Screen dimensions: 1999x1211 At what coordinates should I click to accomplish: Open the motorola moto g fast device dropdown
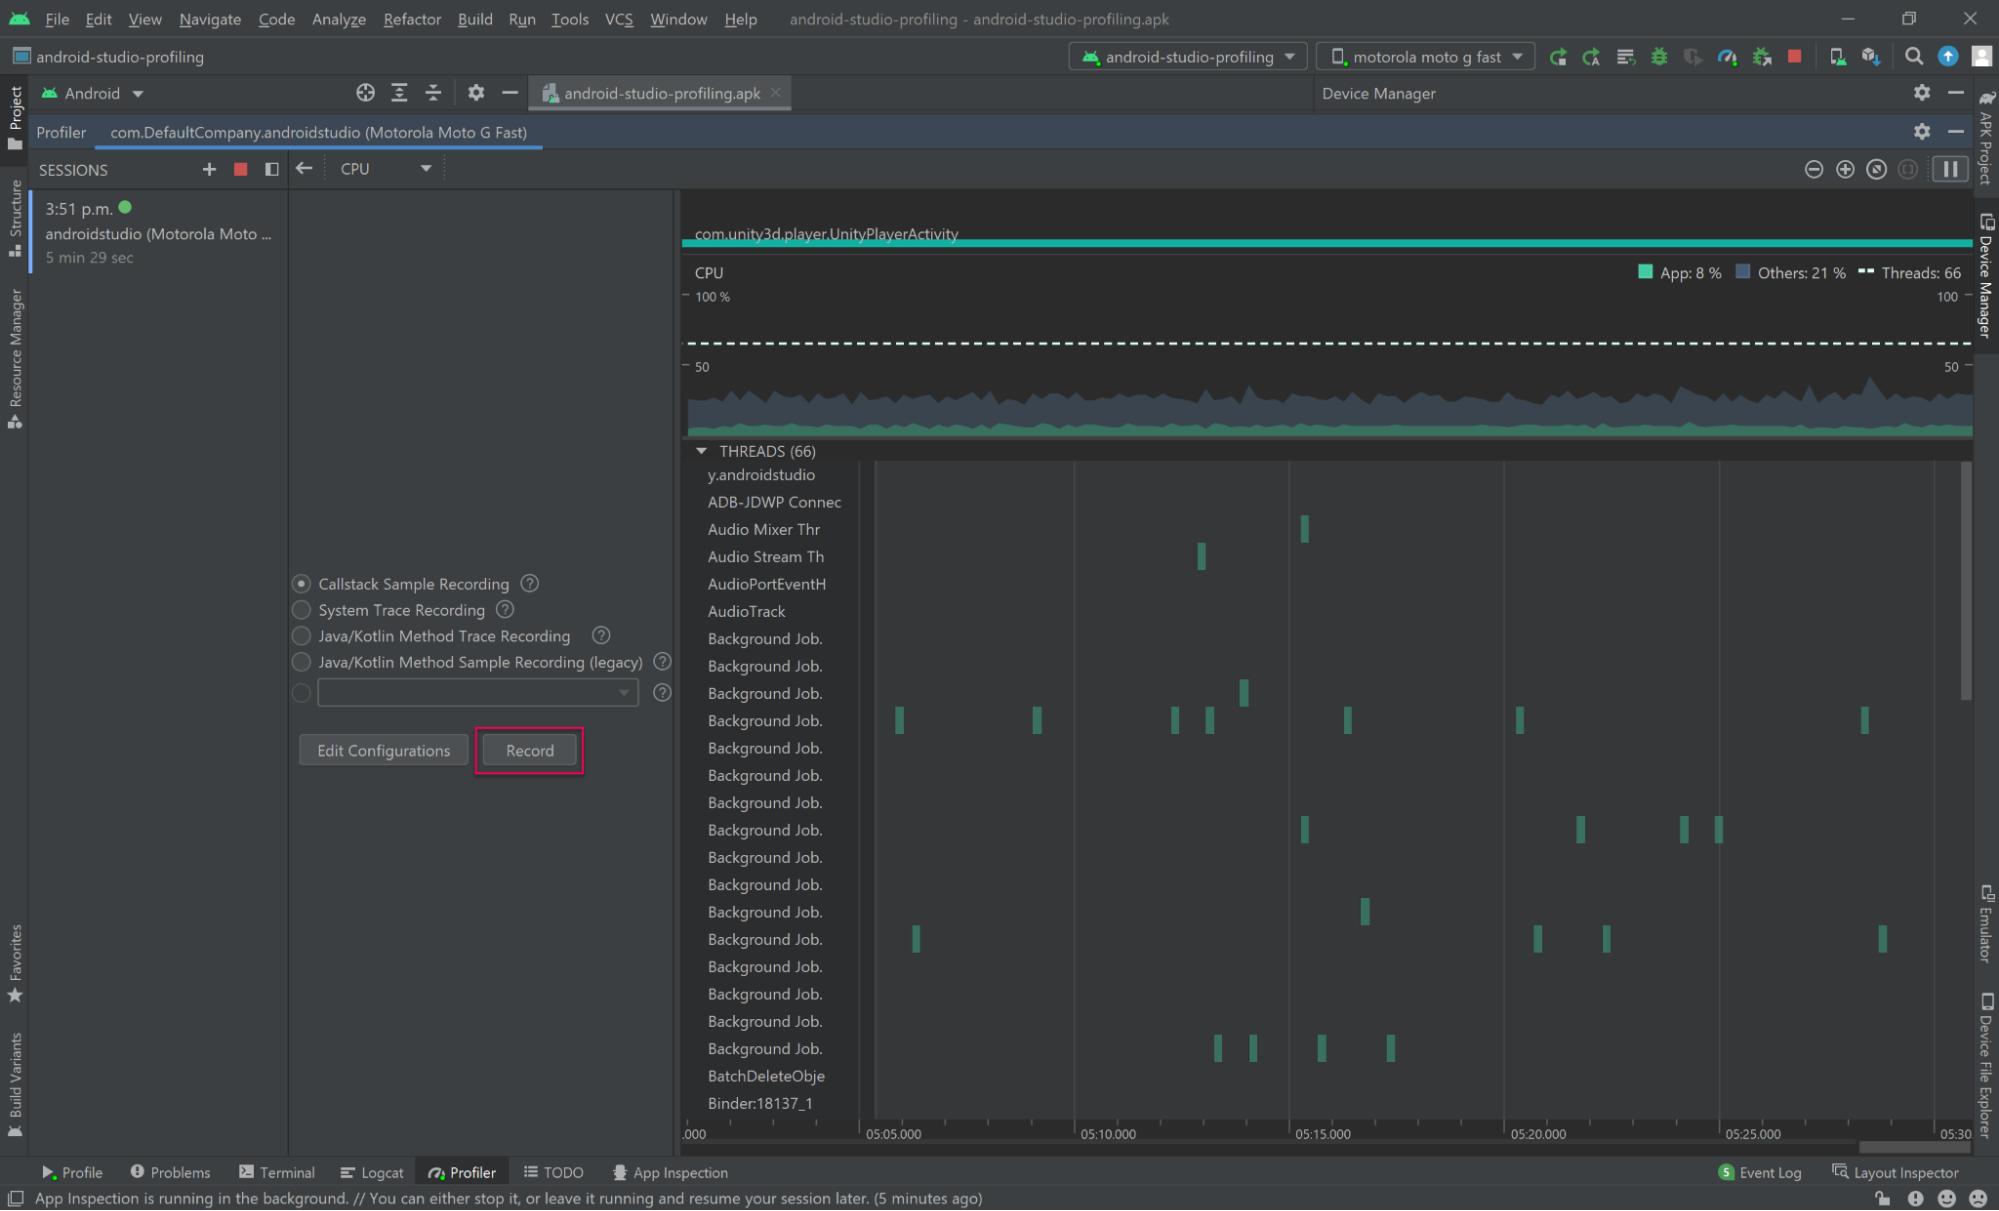(x=1426, y=57)
